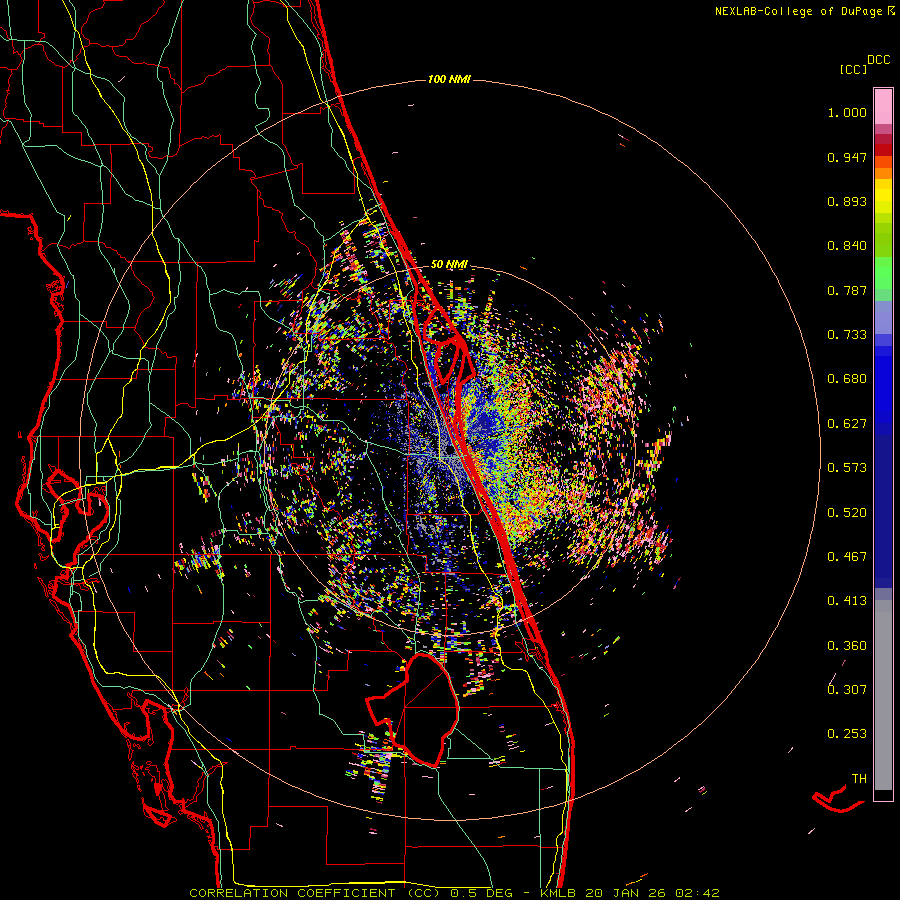Click the [CC] units label
900x900 pixels.
(854, 69)
